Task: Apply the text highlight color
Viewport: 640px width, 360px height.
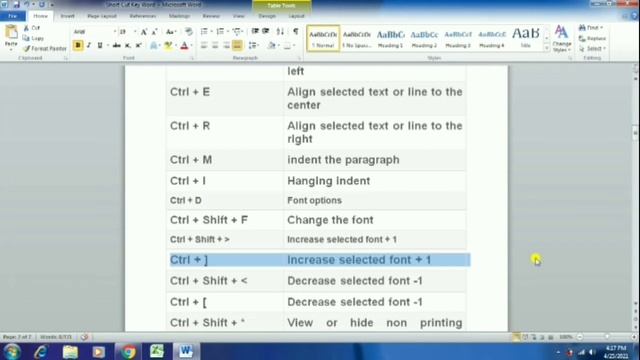Action: tap(168, 45)
